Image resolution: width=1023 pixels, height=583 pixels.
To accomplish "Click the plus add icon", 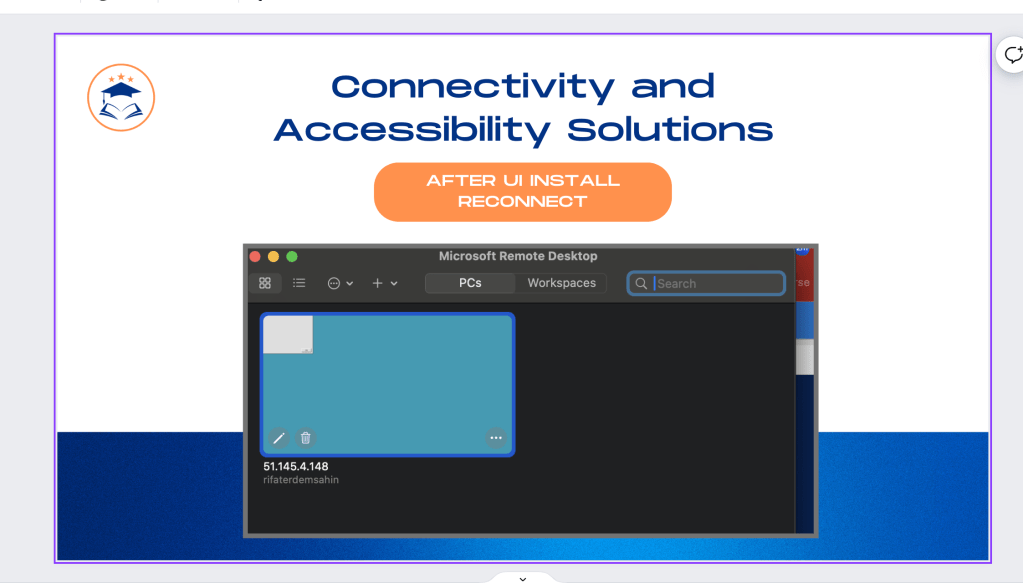I will (x=377, y=283).
